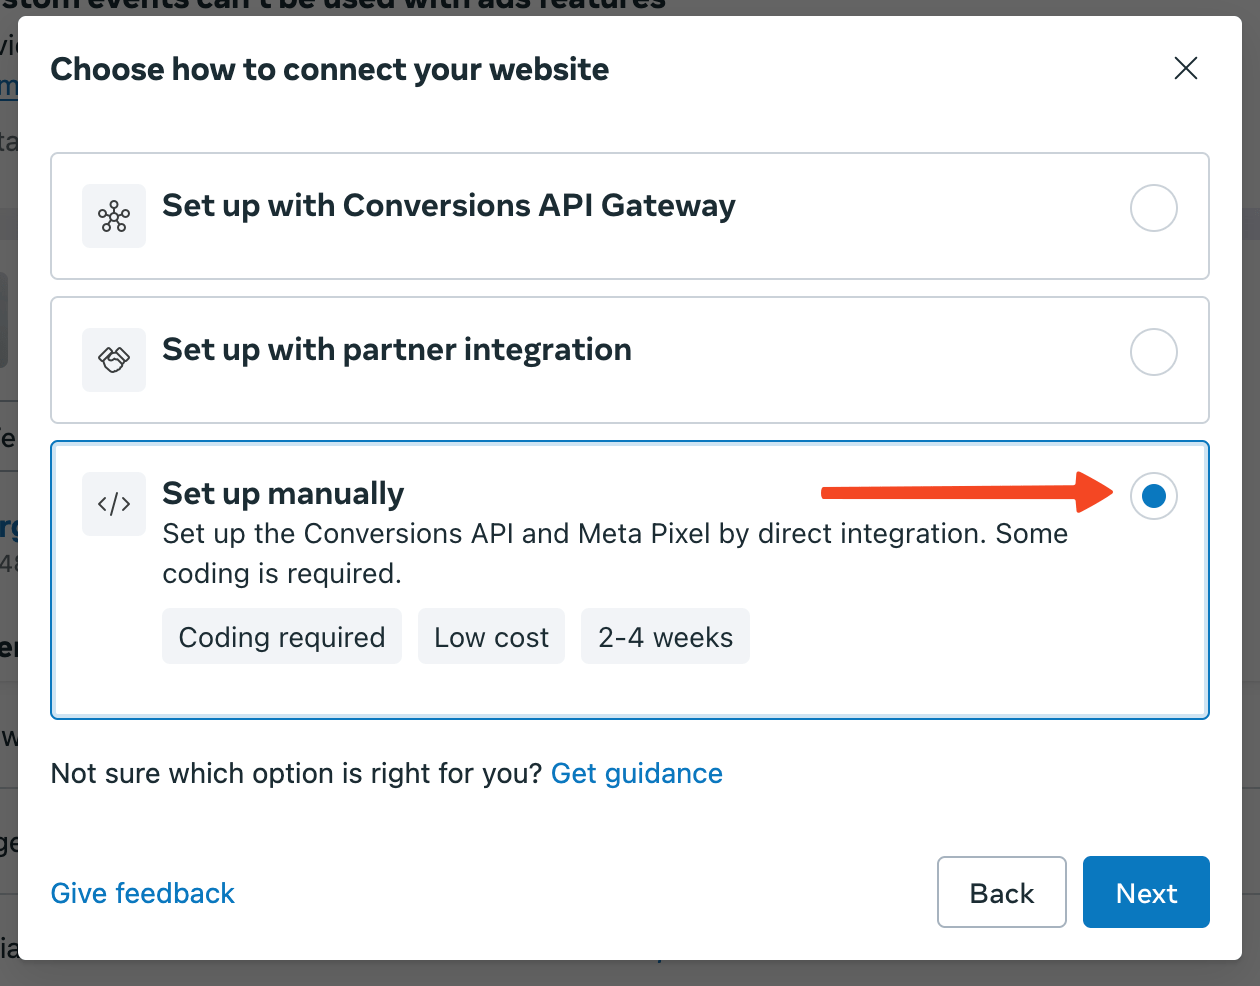Screen dimensions: 1260x986
Task: Click the dialog title Choose how to connect
Action: click(x=330, y=69)
